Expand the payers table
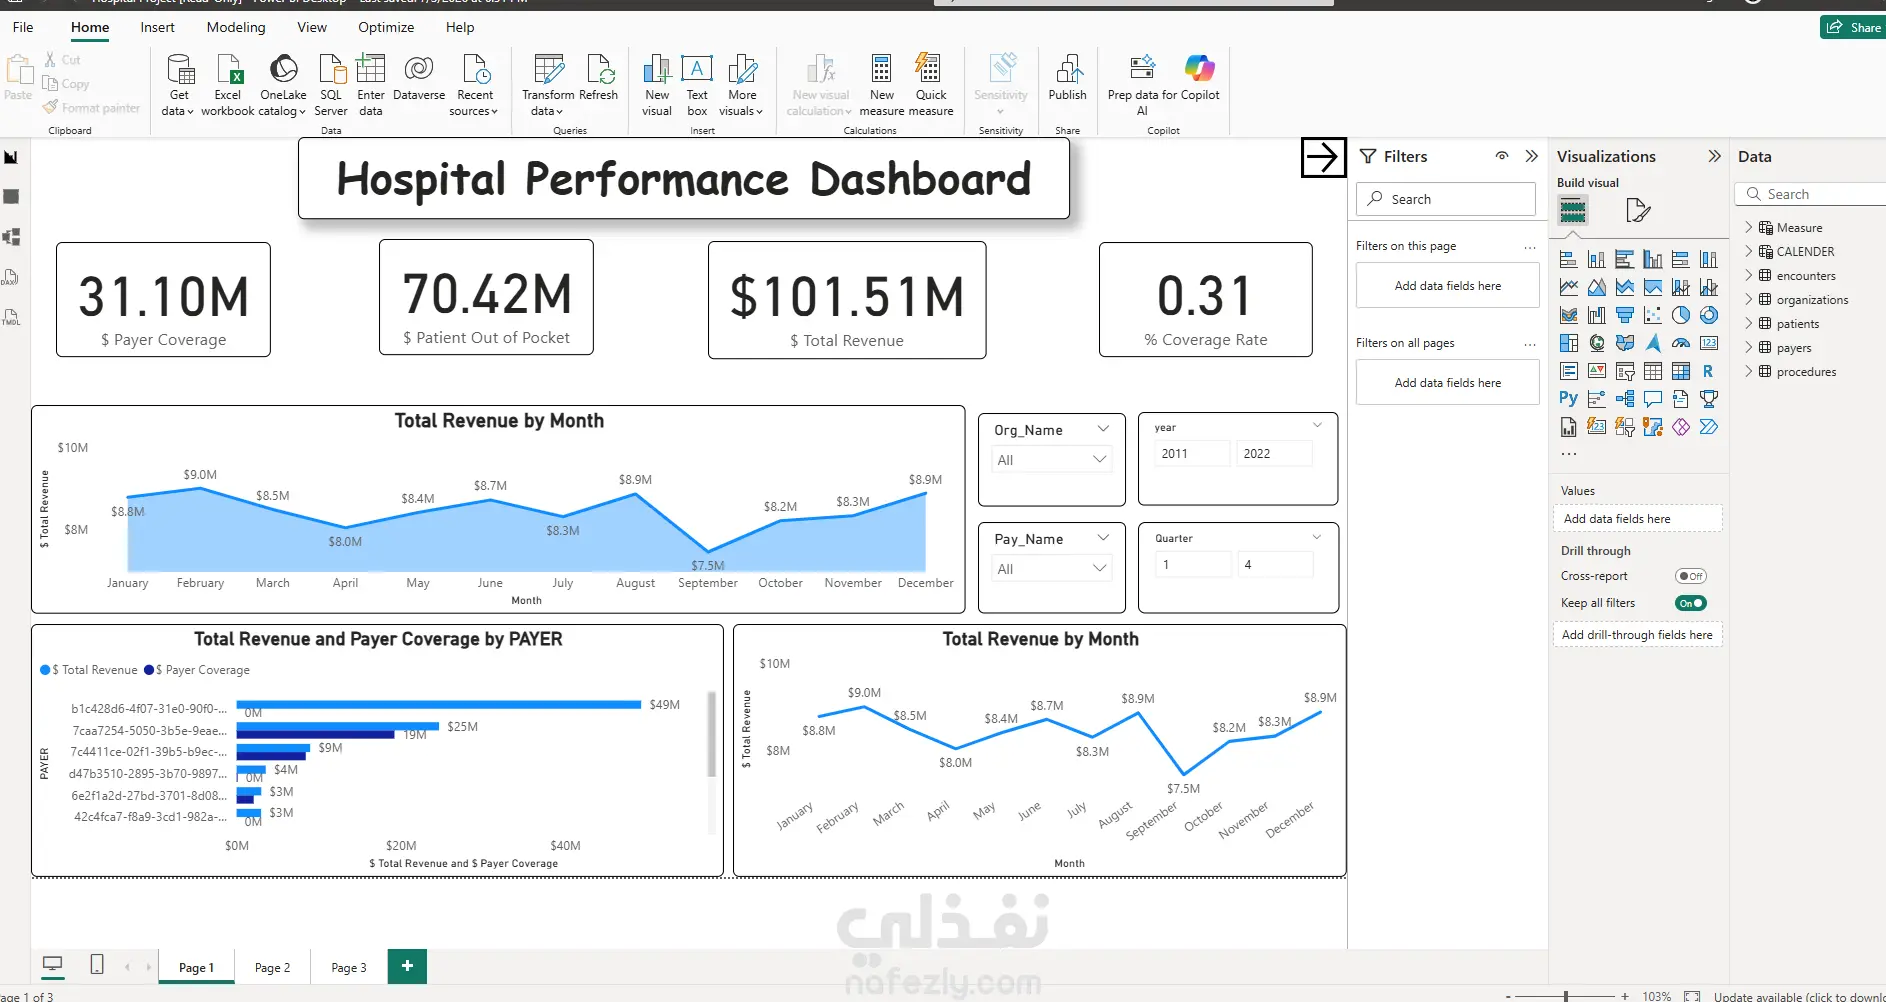The image size is (1886, 1002). pyautogui.click(x=1749, y=348)
